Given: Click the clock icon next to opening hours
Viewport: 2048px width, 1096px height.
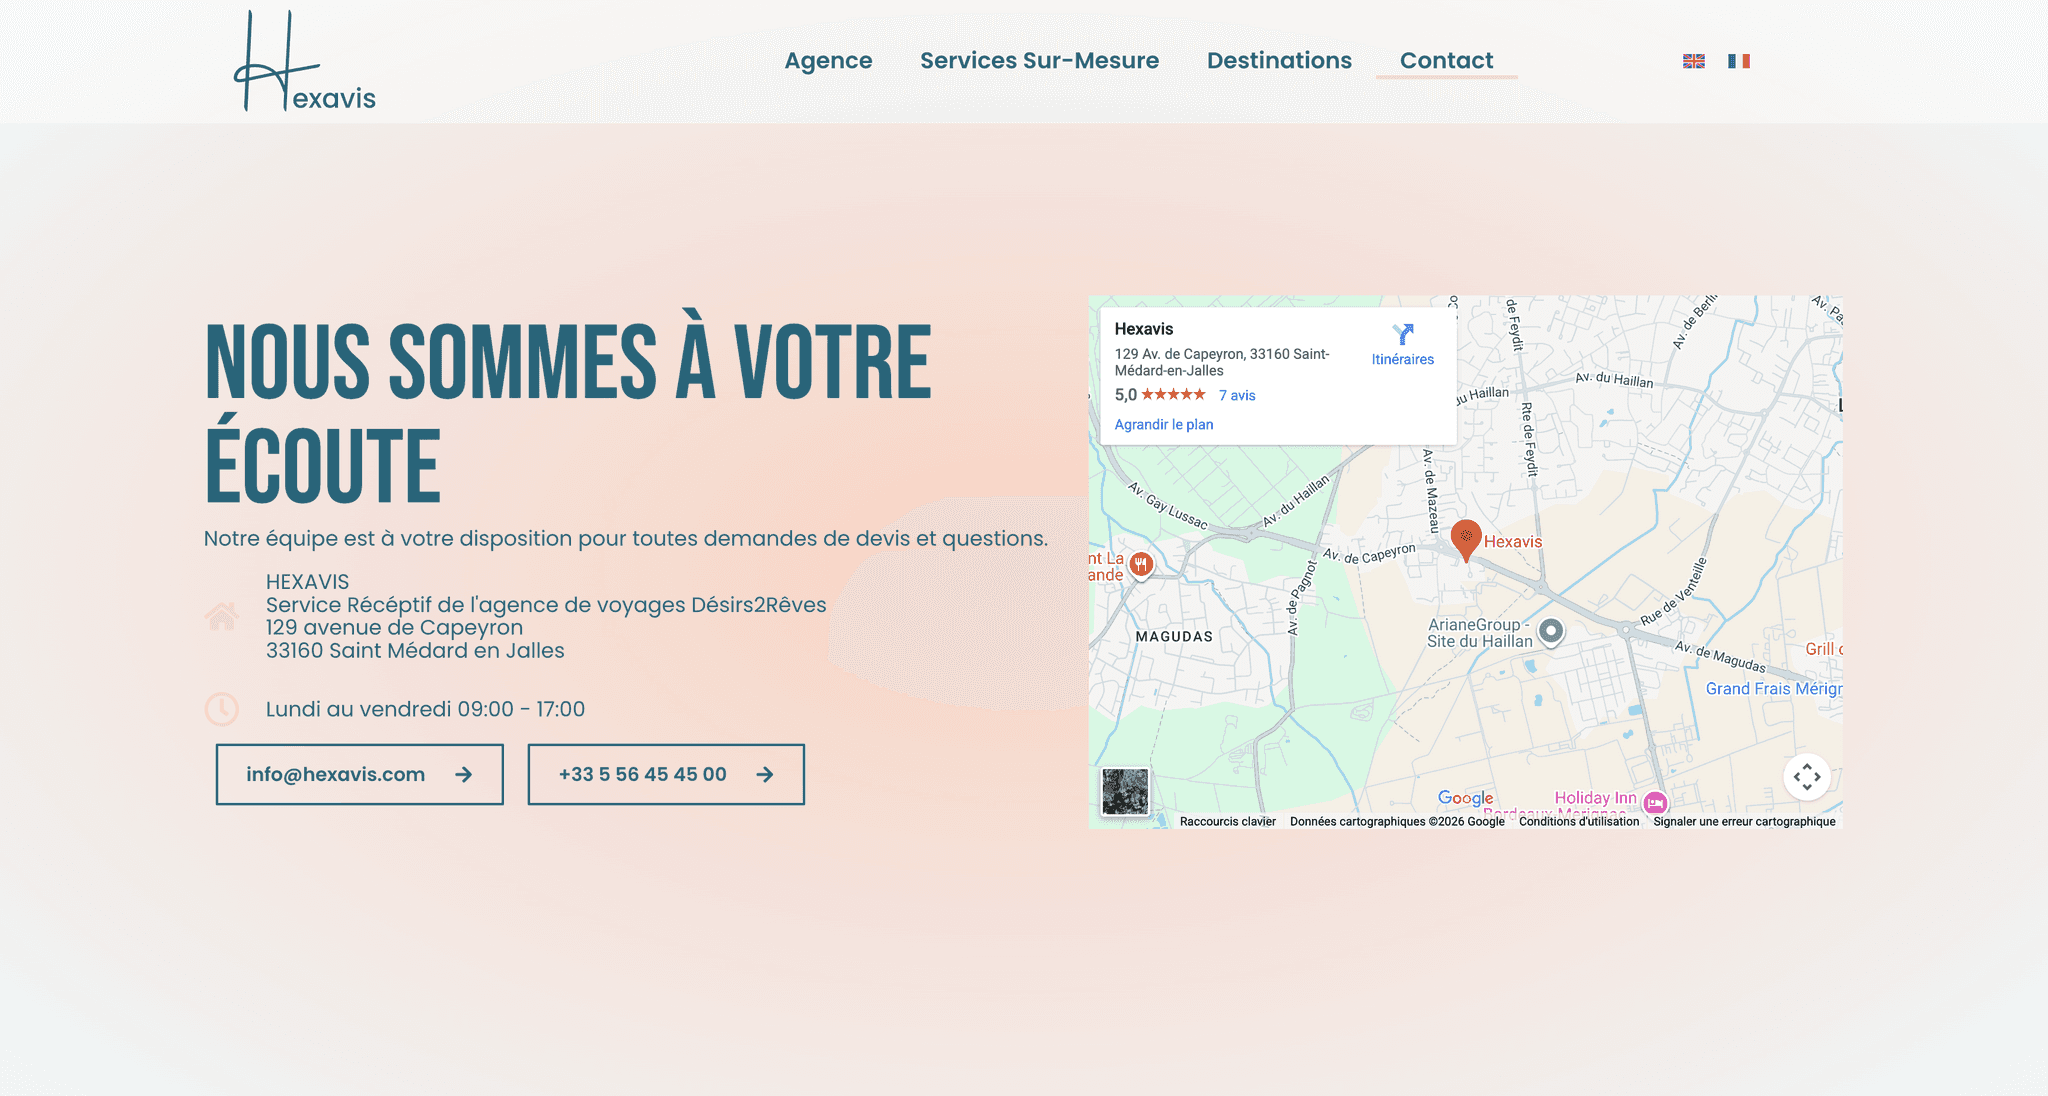Looking at the screenshot, I should (x=222, y=709).
